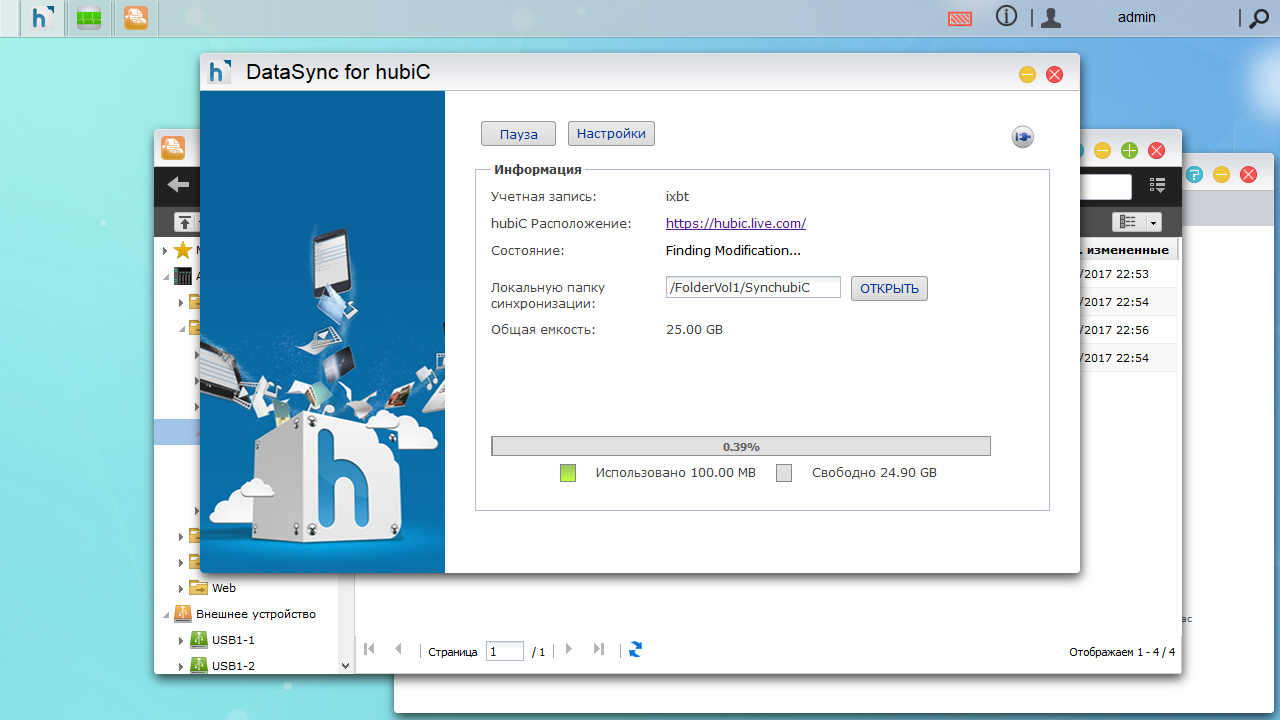
Task: Sort by the измененные date column header
Action: point(1126,250)
